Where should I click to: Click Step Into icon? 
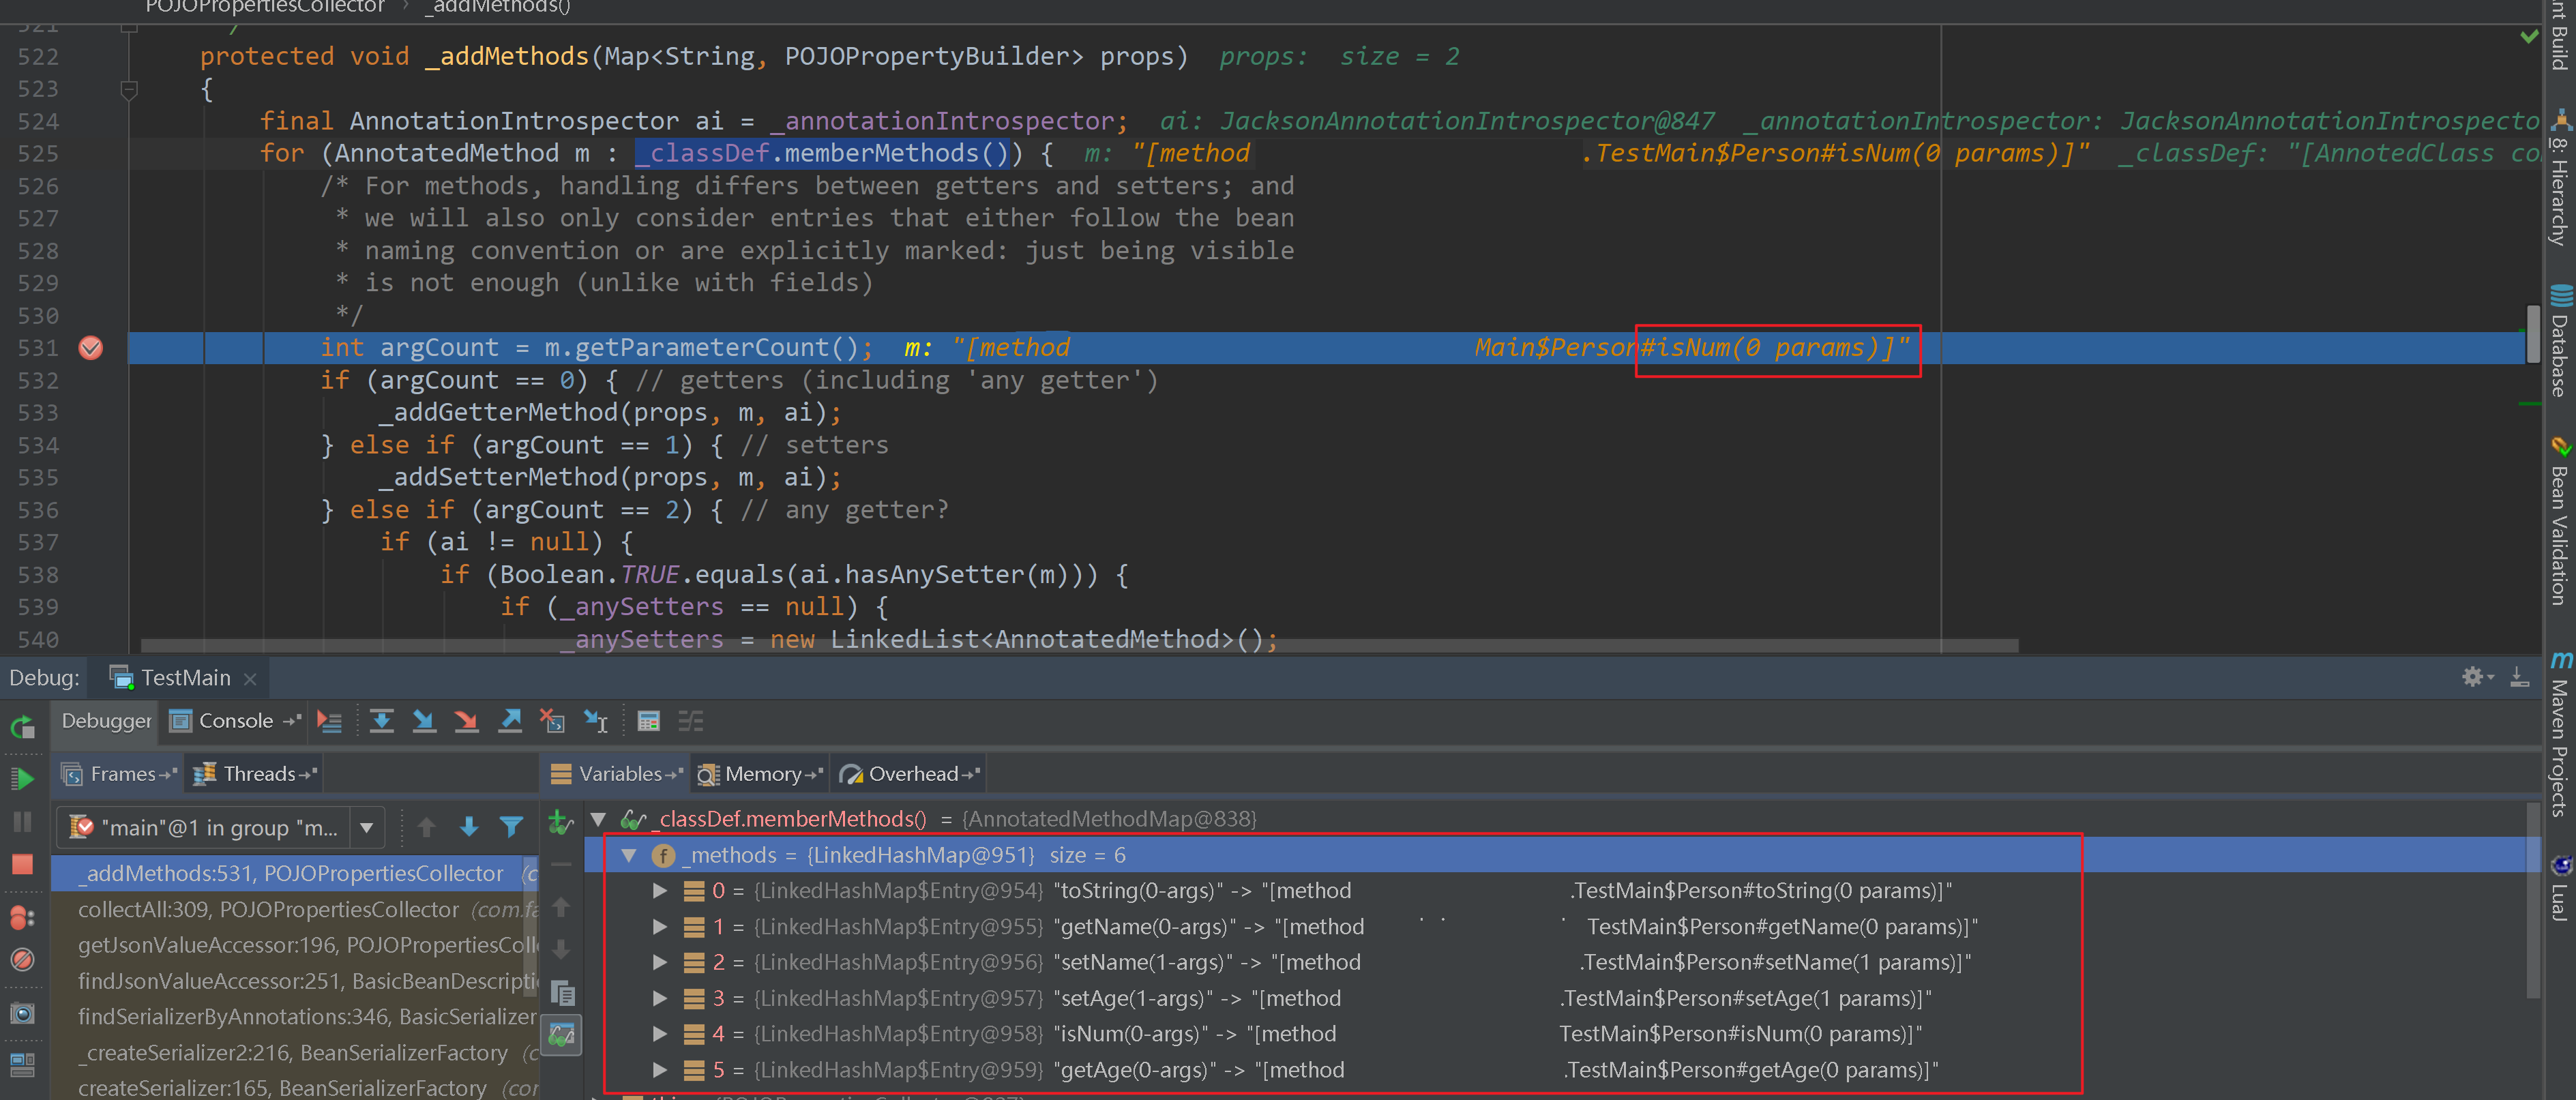(424, 721)
